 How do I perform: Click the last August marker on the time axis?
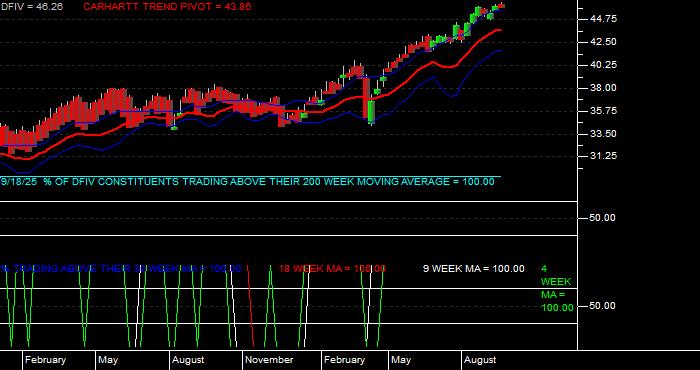[480, 360]
